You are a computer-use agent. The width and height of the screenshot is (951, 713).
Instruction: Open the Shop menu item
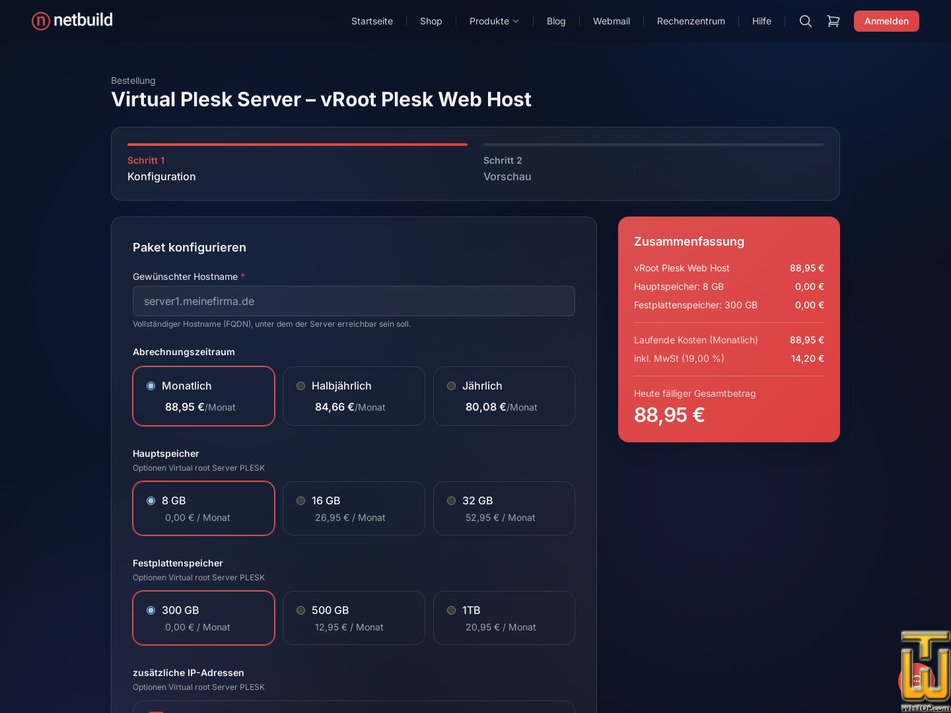point(431,21)
